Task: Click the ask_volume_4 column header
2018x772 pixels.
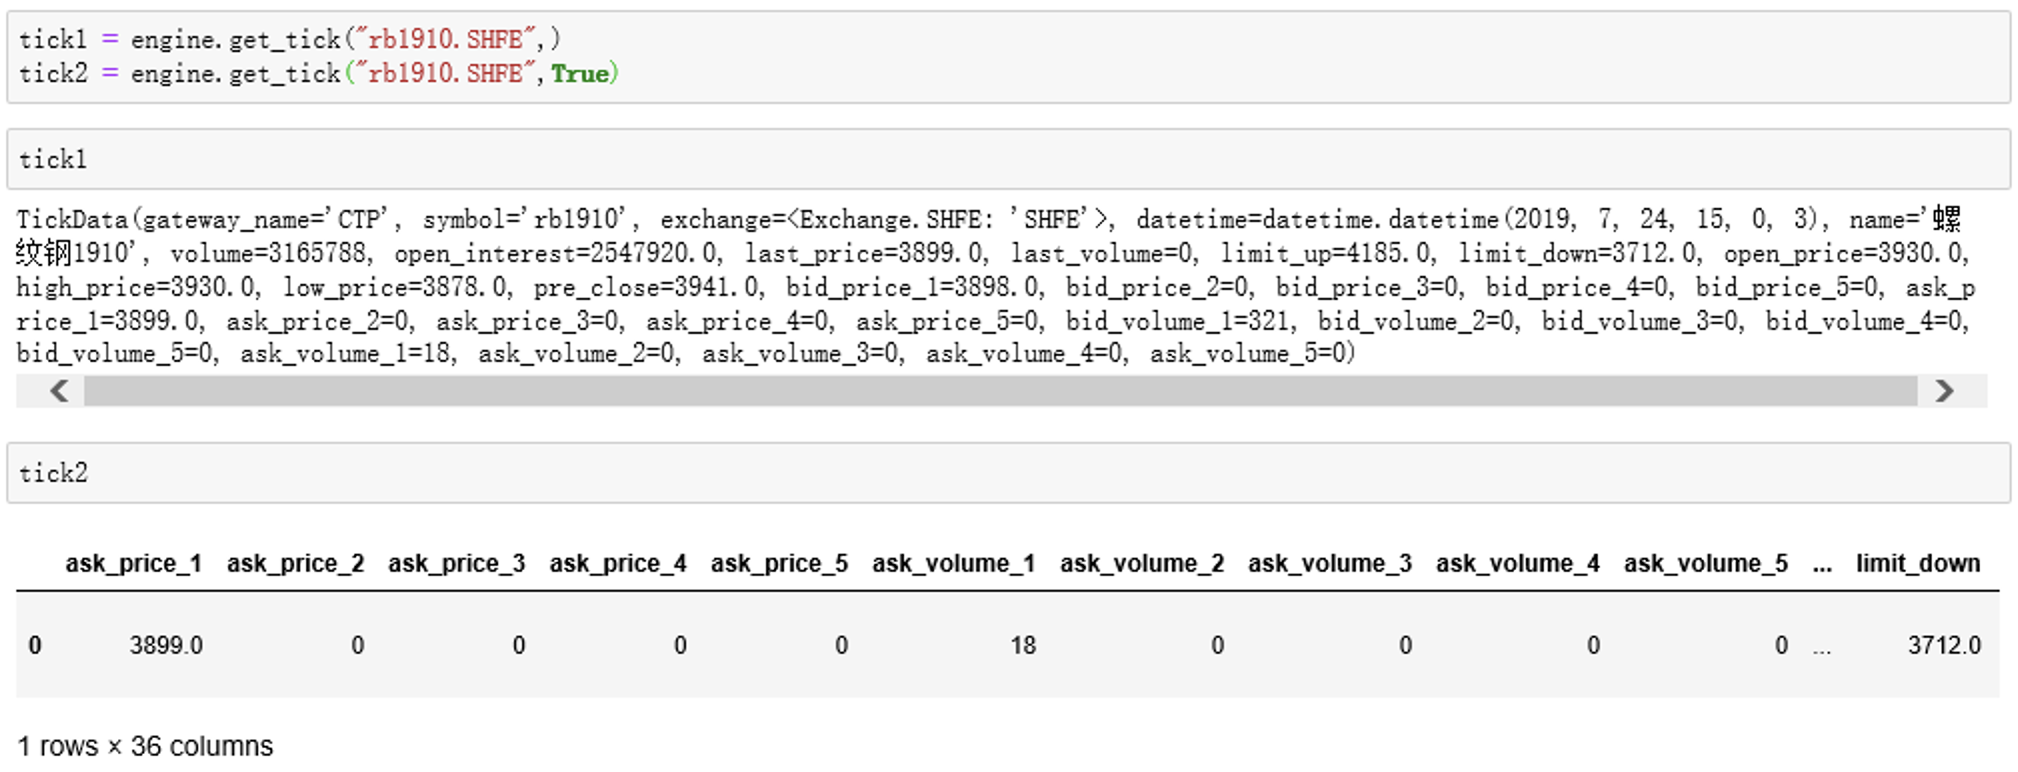Action: coord(1517,564)
